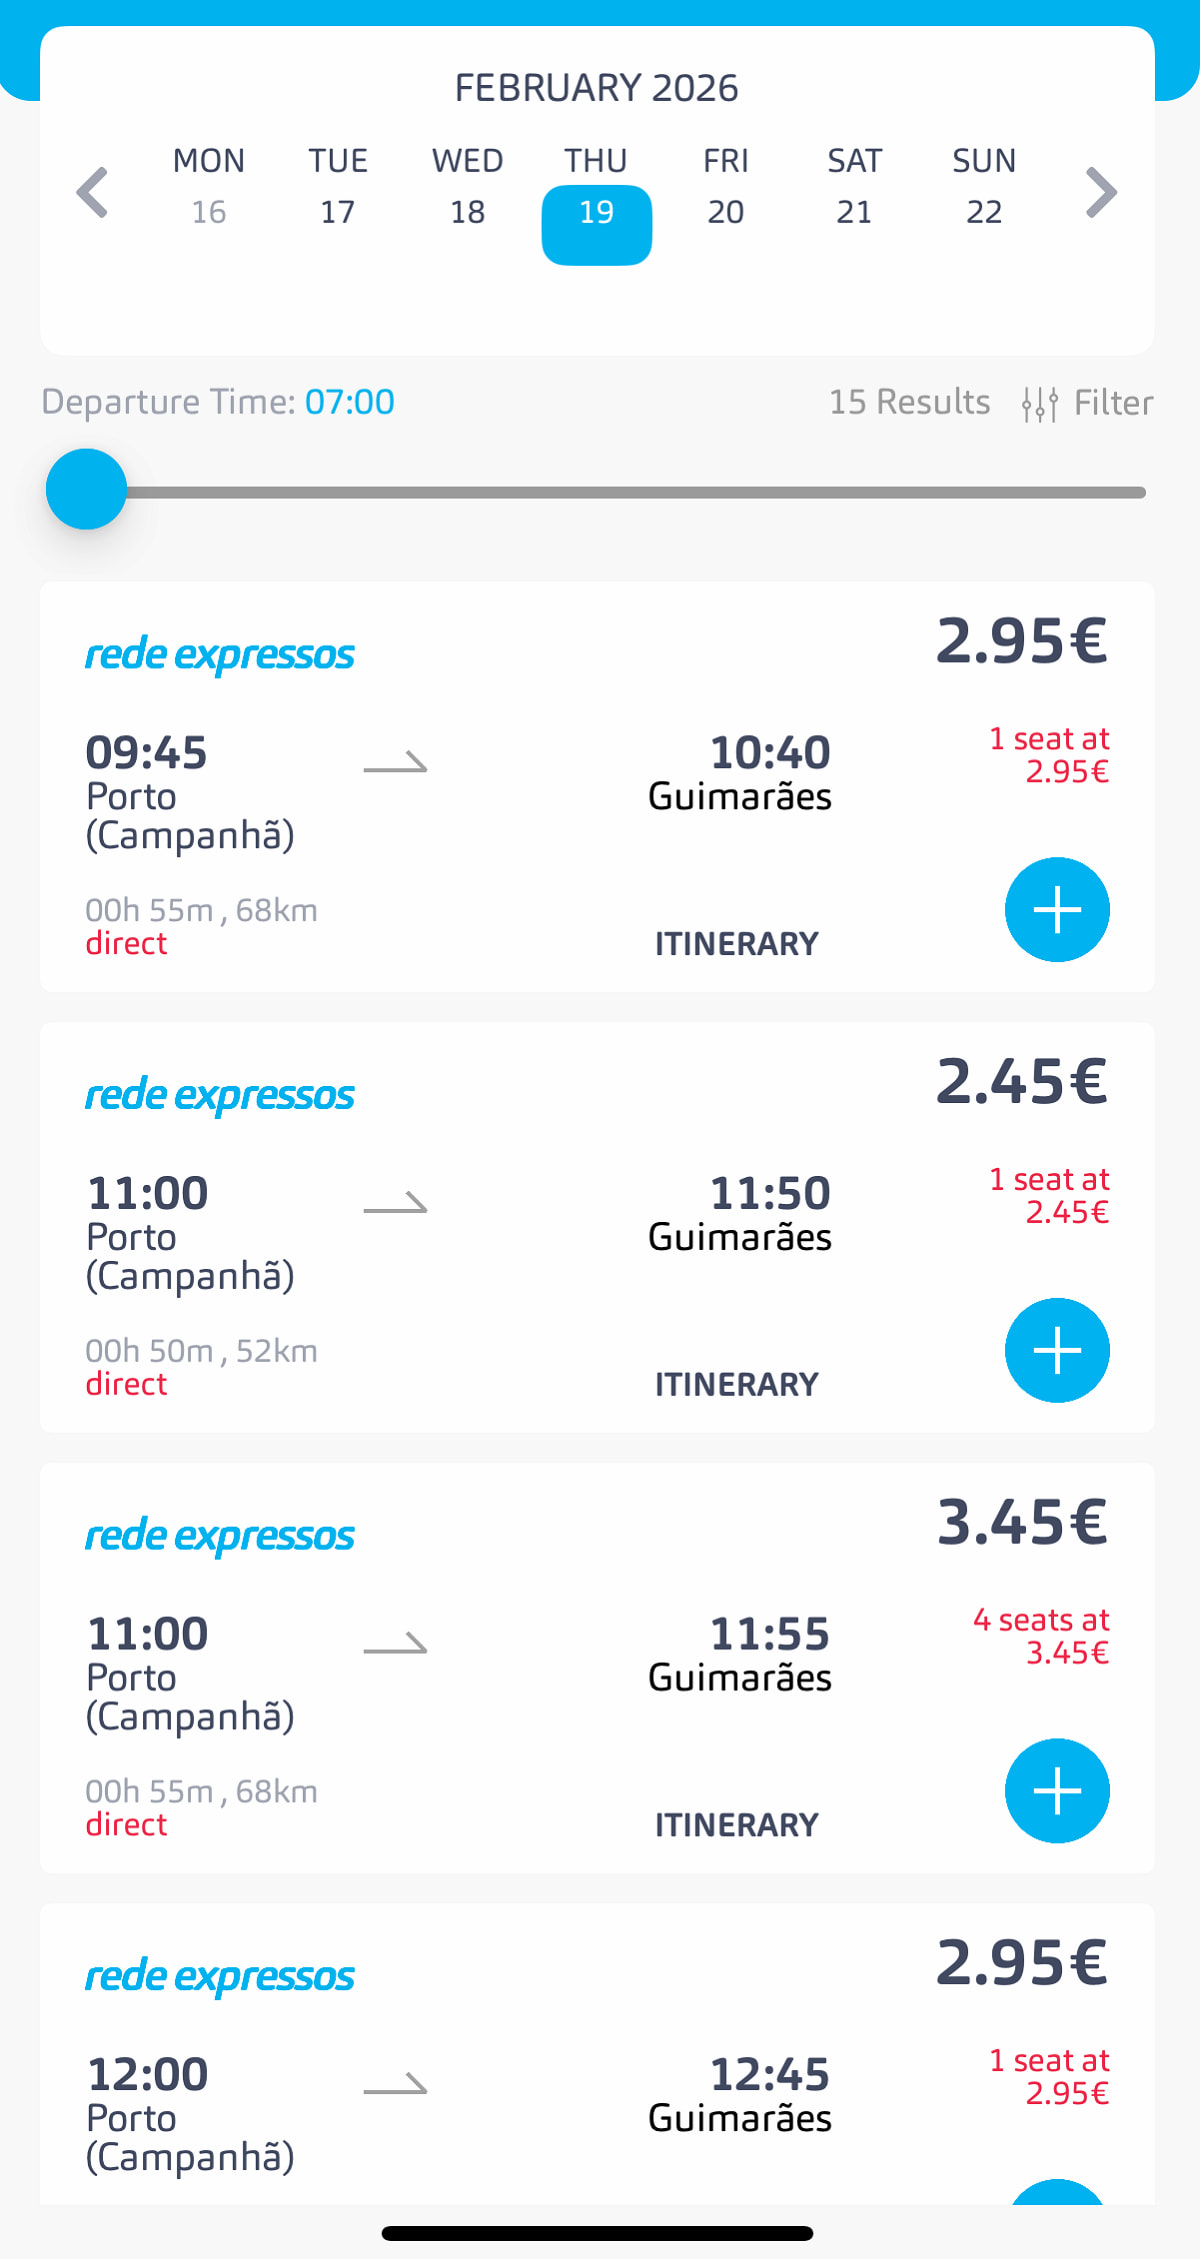Click the departure time slider handle
Image resolution: width=1200 pixels, height=2259 pixels.
[87, 490]
